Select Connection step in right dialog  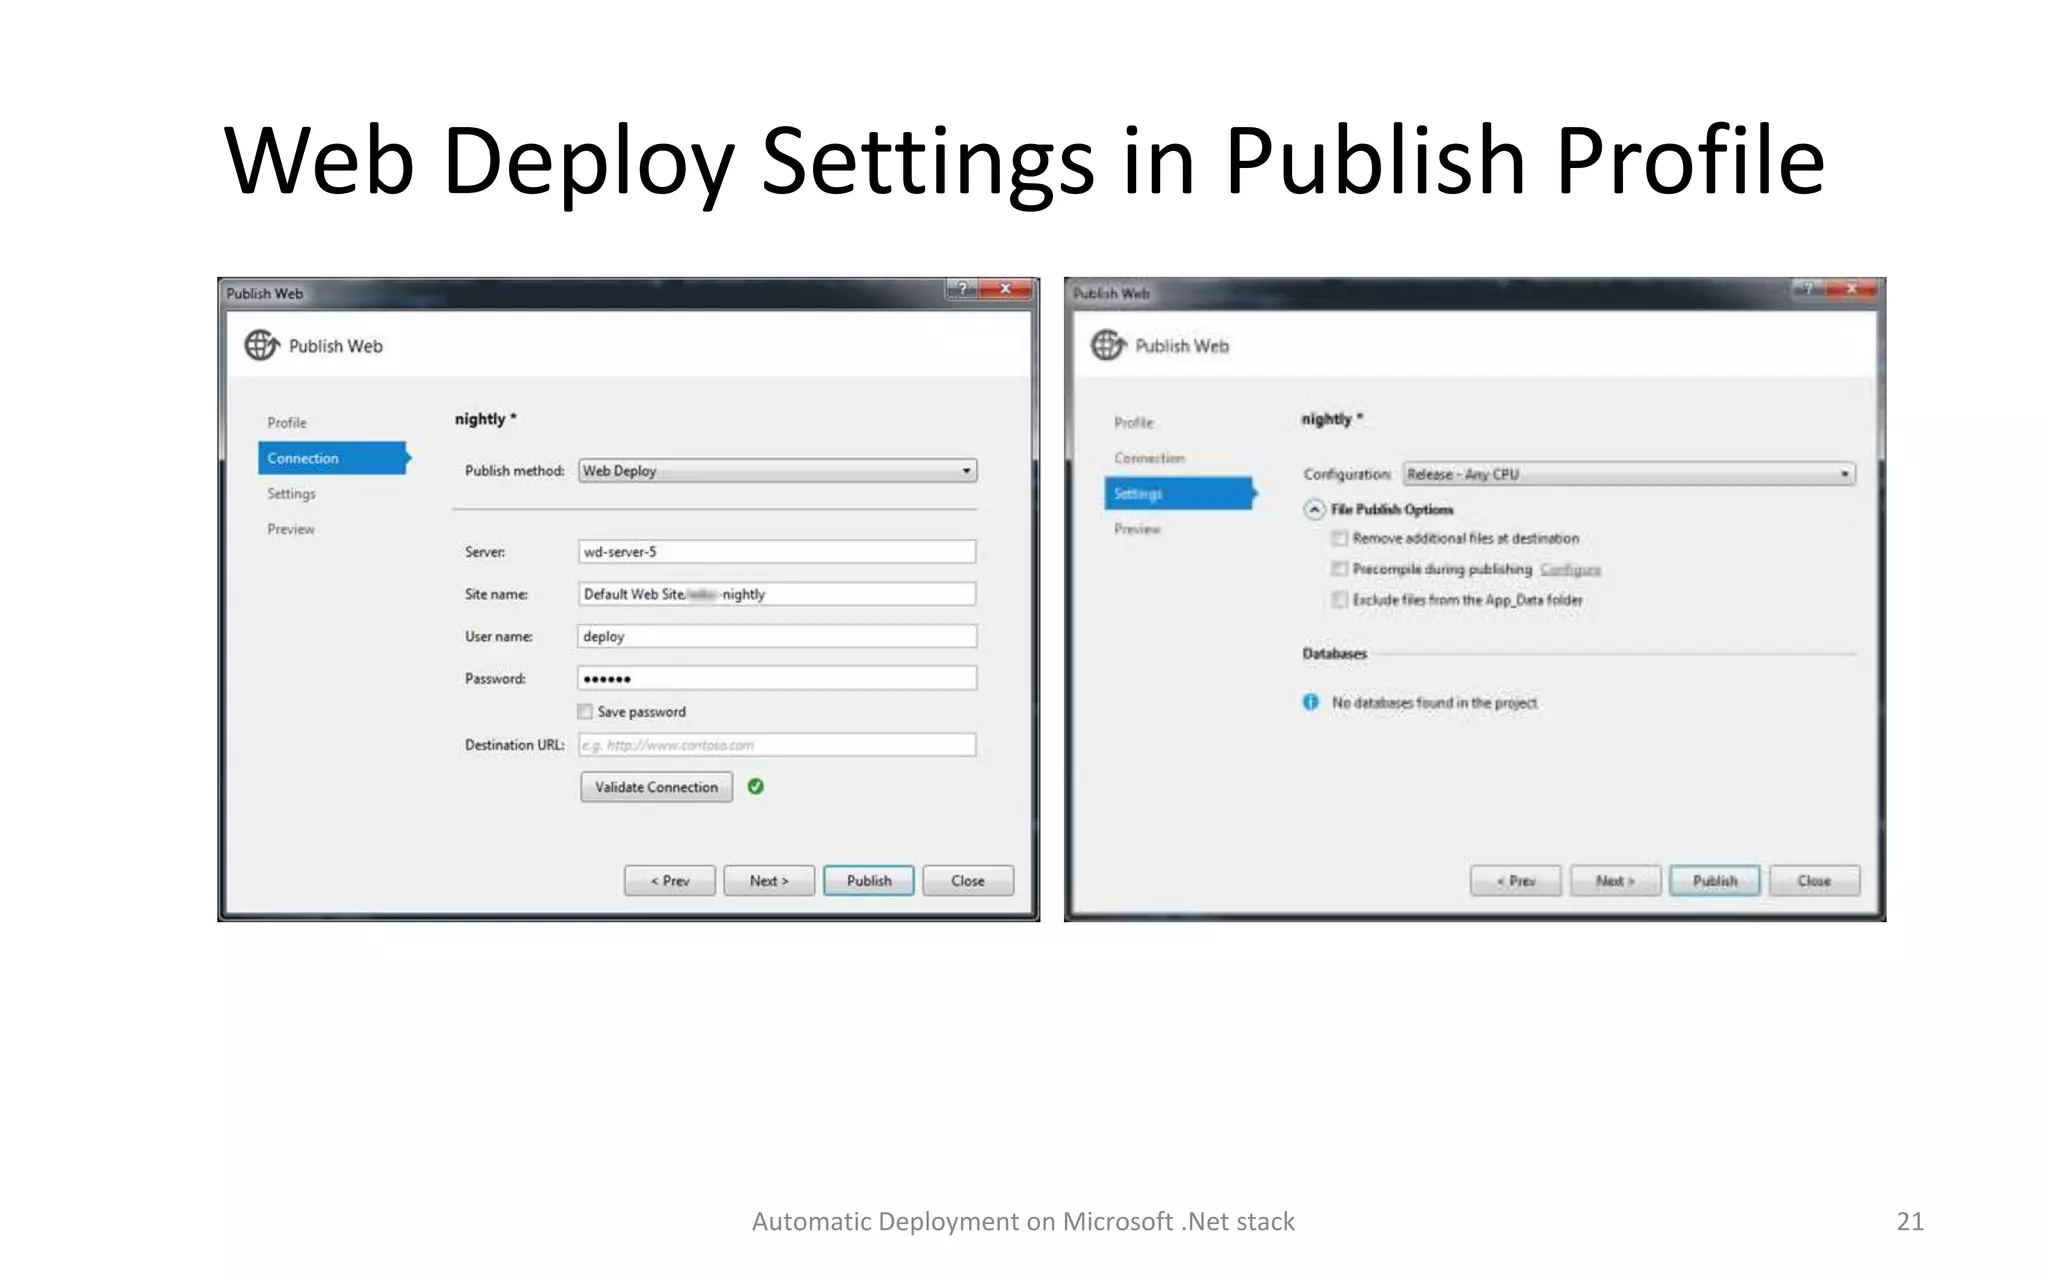tap(1150, 458)
